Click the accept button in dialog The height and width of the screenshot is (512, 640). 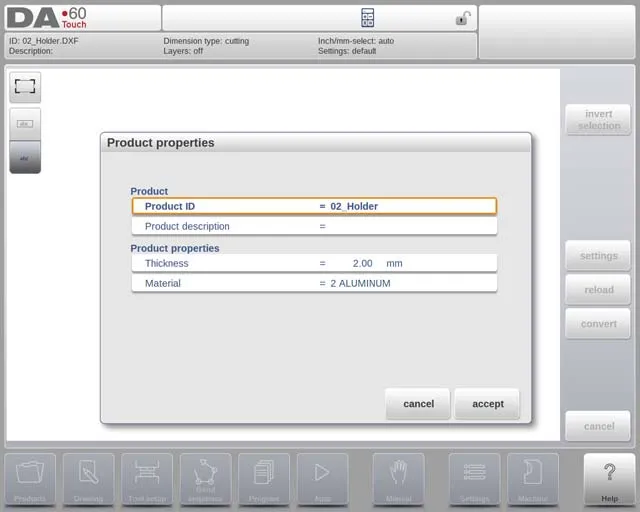coord(487,404)
